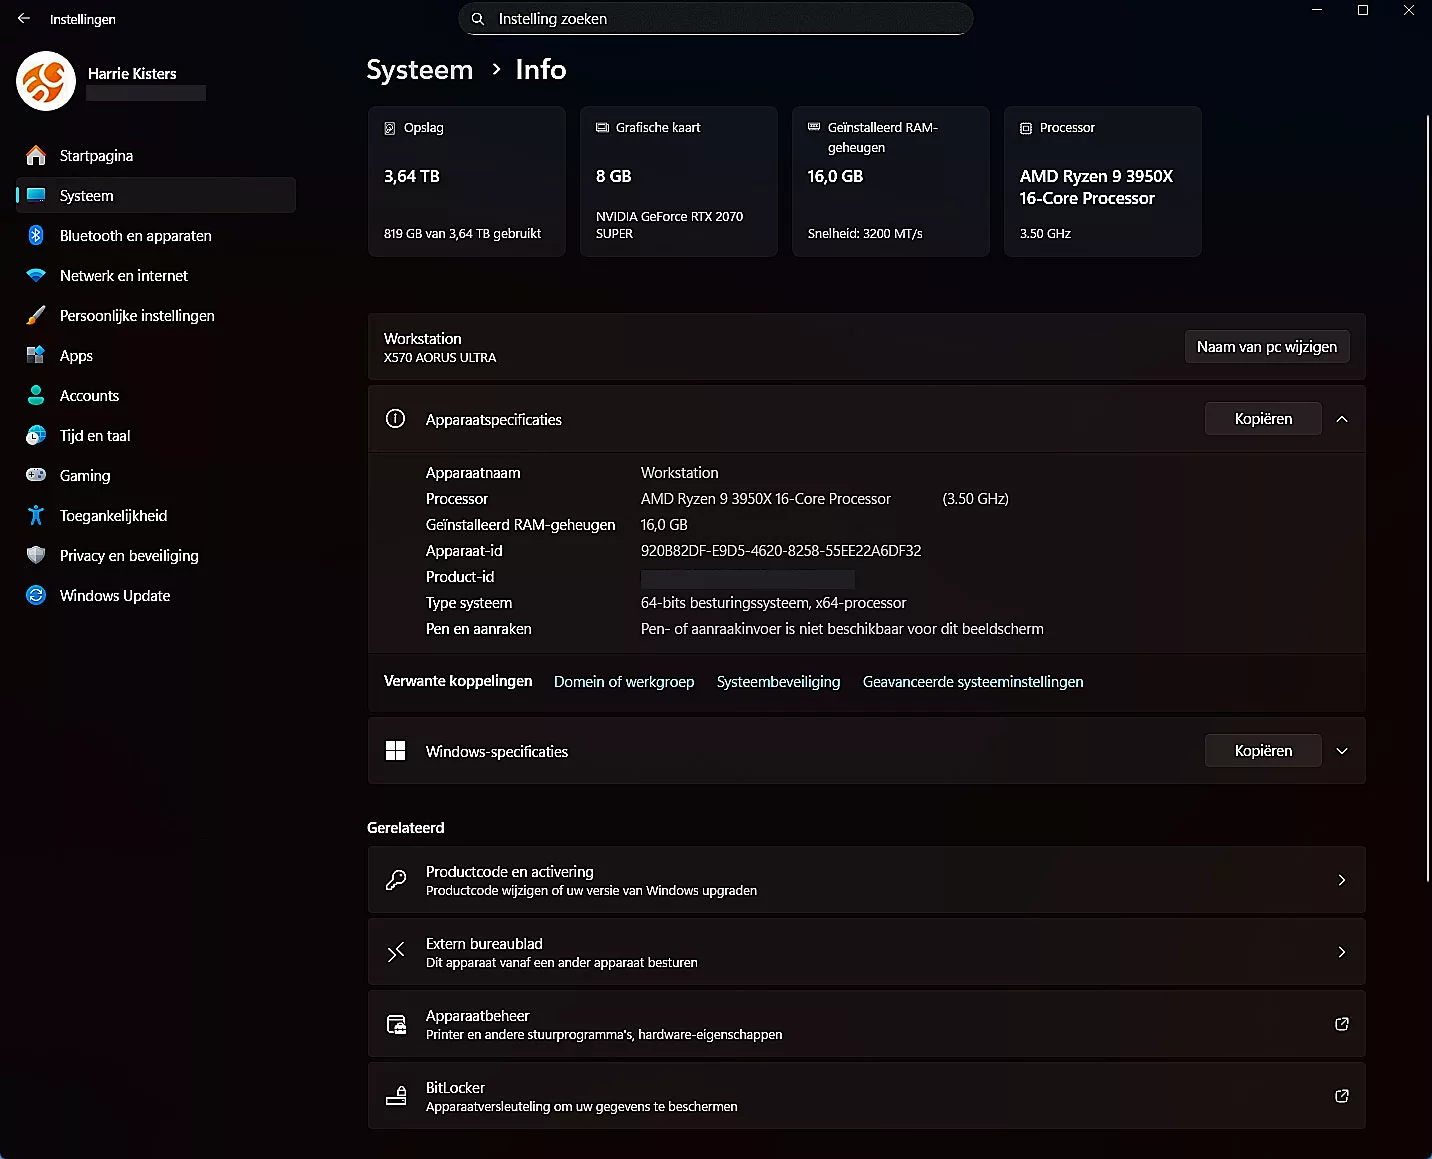
Task: Open Extern bureaublad via its chevron
Action: pyautogui.click(x=1342, y=952)
